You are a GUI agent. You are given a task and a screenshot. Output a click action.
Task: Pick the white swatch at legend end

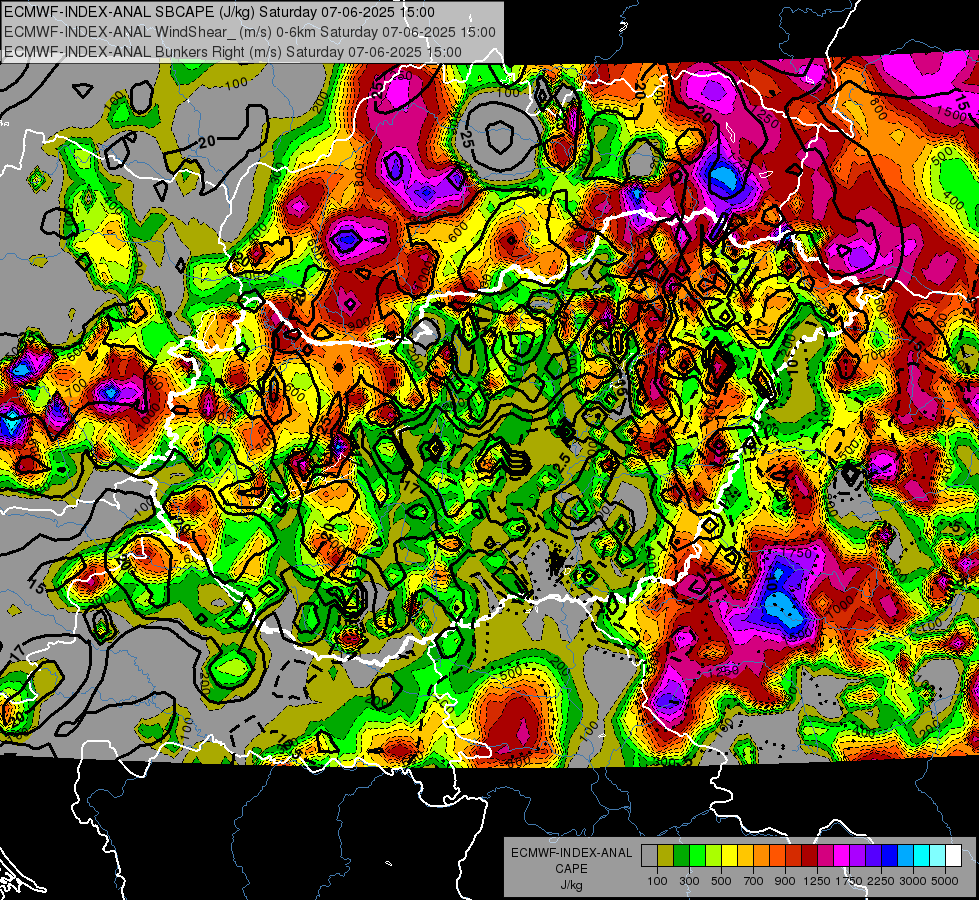coord(953,856)
